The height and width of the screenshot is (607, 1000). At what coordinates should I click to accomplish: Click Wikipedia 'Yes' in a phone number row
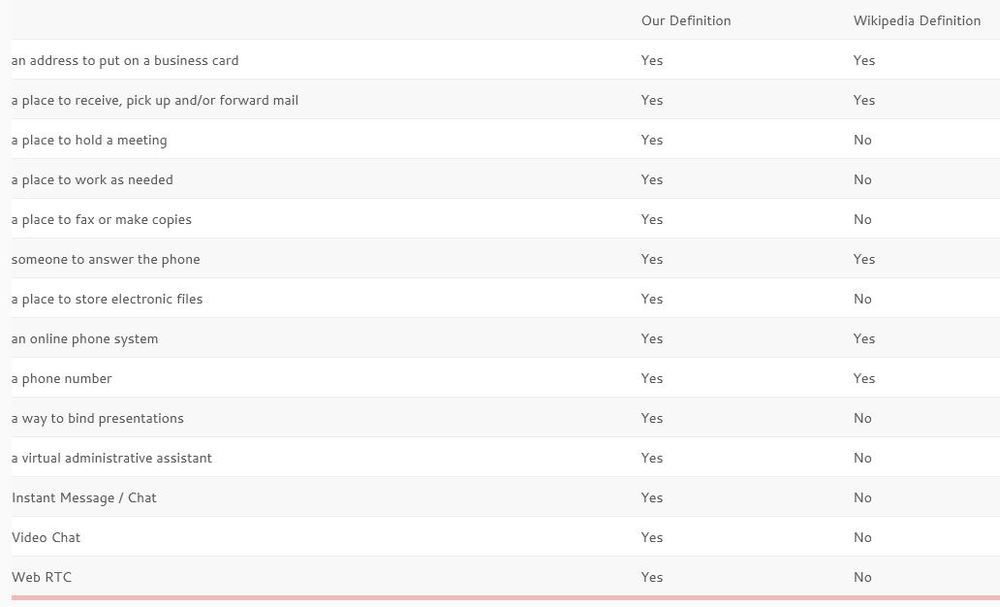[x=864, y=379]
